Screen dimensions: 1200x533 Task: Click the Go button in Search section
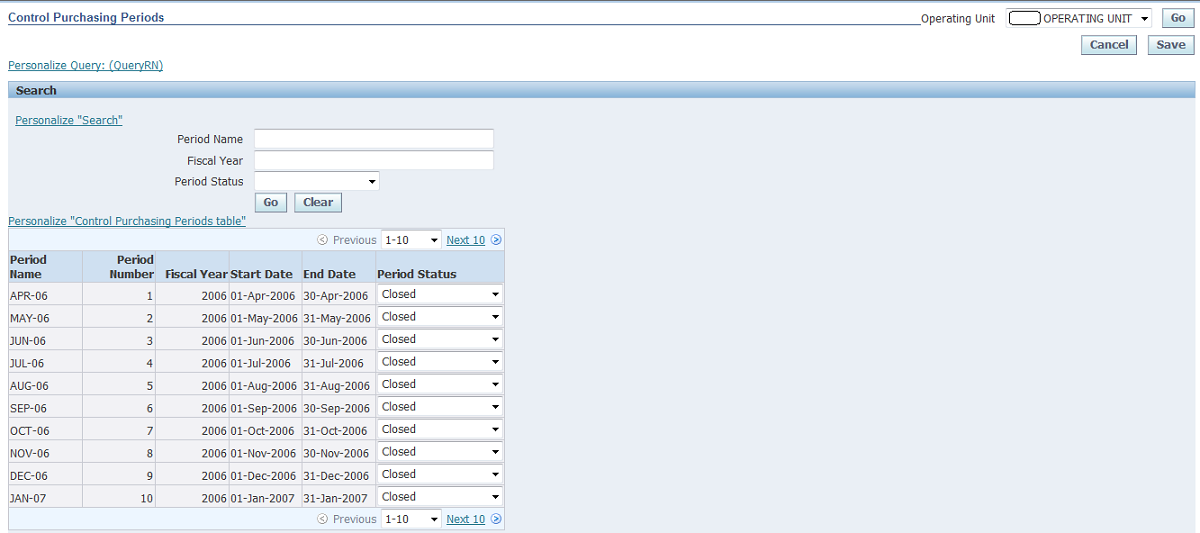click(x=271, y=202)
